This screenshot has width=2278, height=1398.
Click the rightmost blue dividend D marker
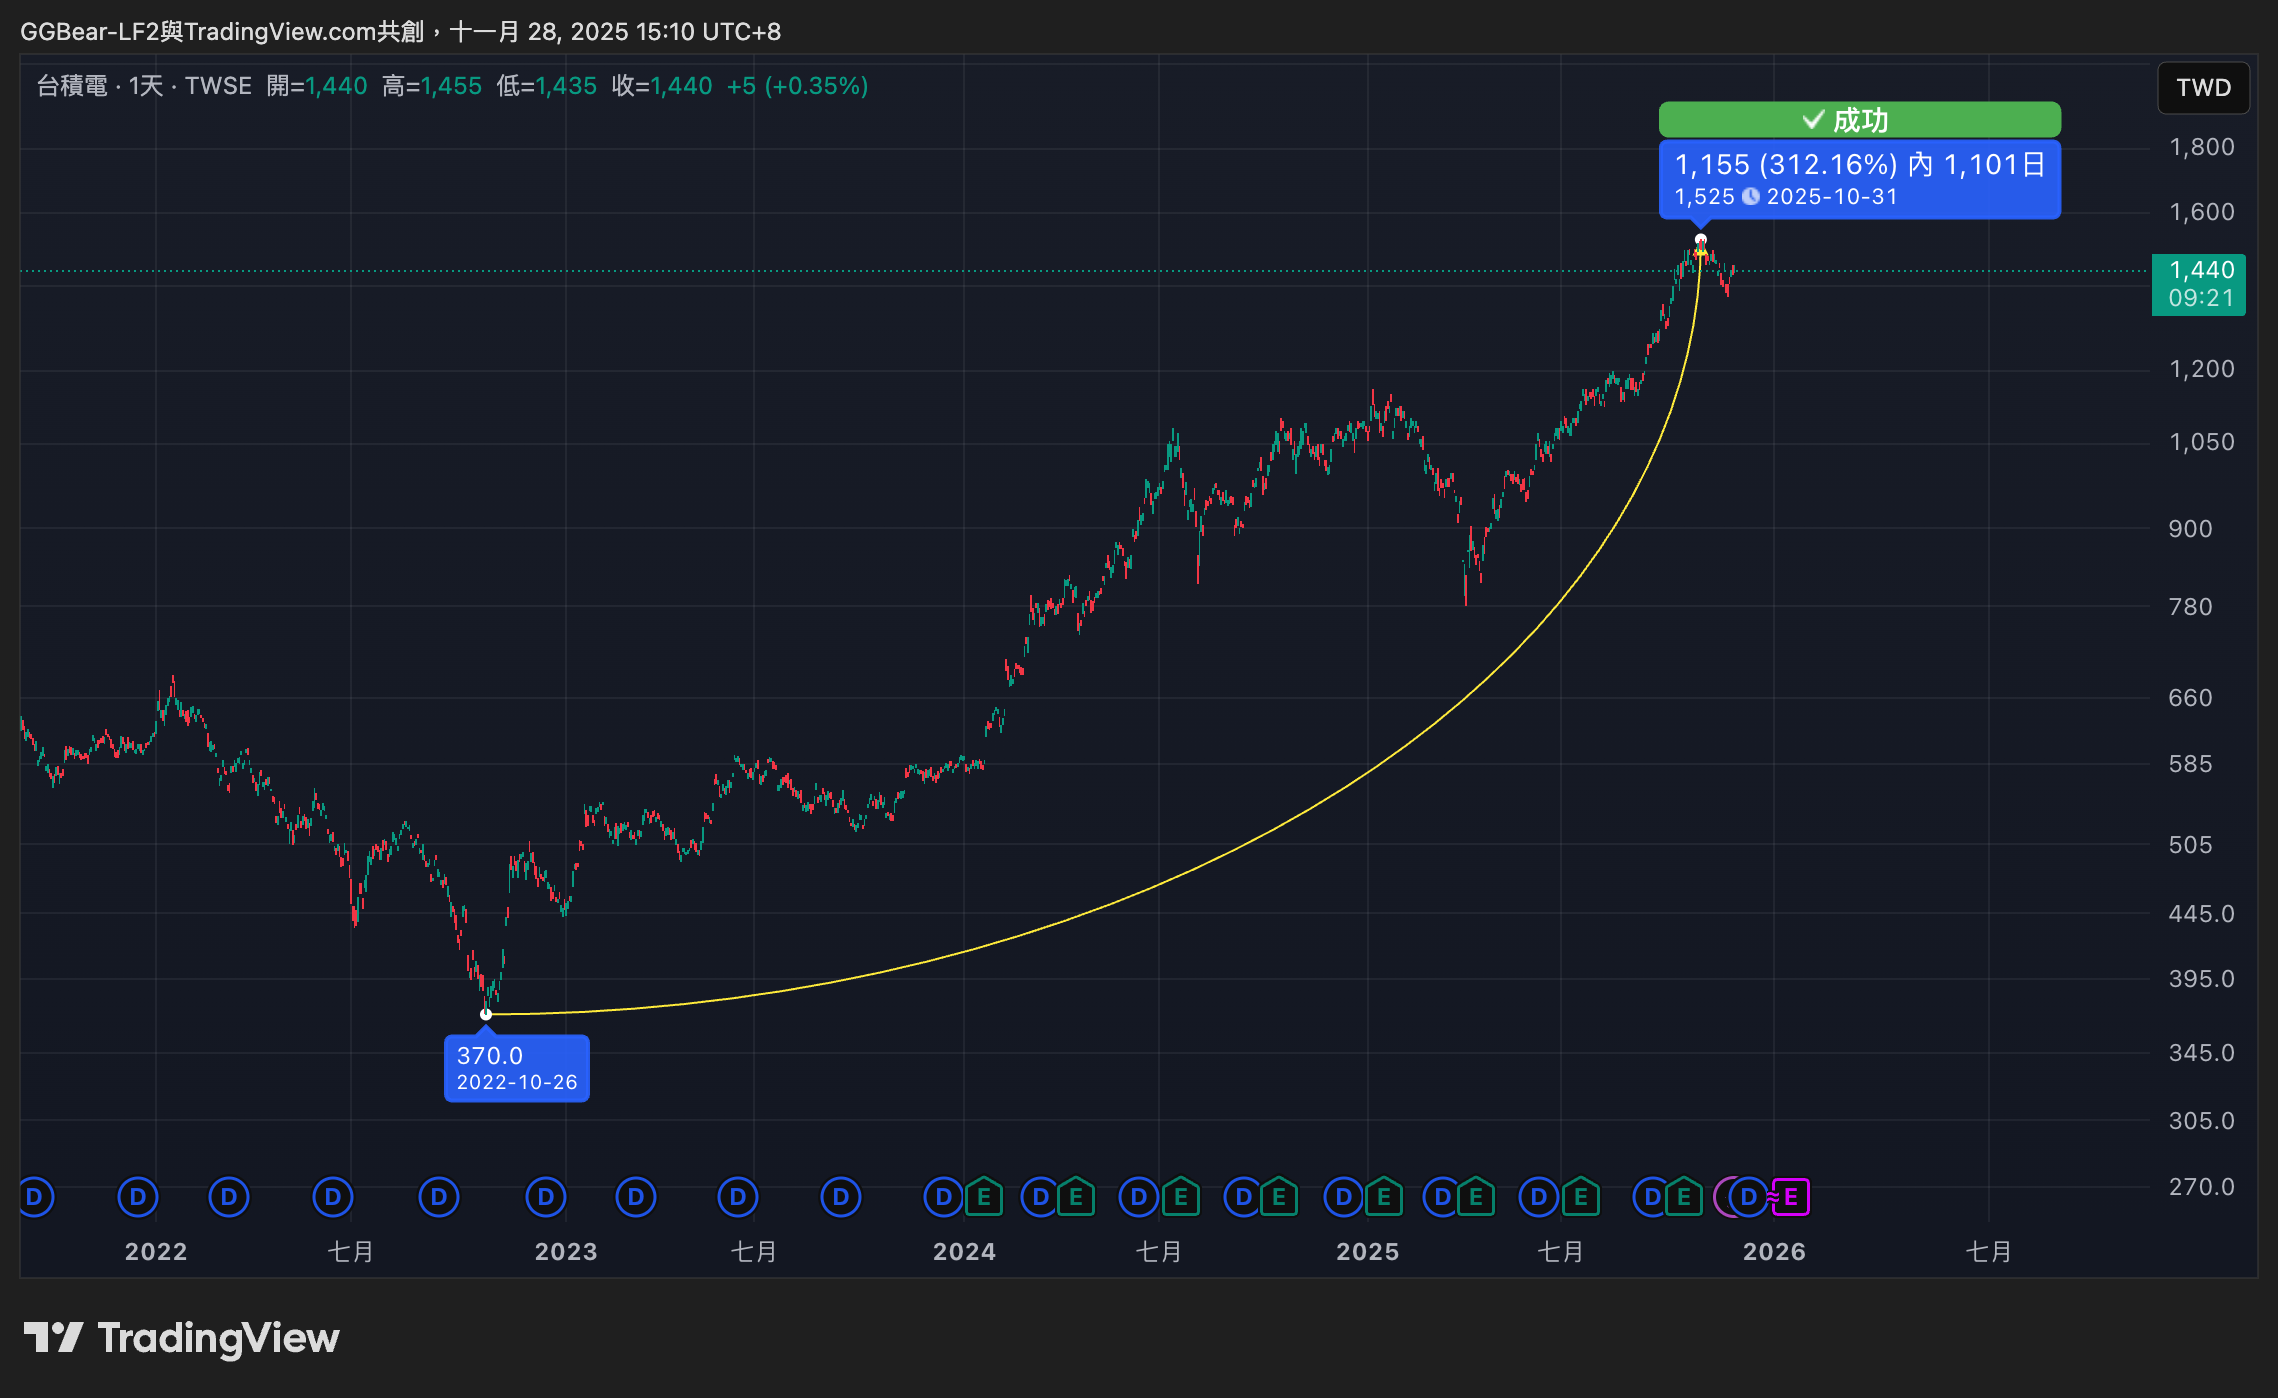click(x=1748, y=1197)
